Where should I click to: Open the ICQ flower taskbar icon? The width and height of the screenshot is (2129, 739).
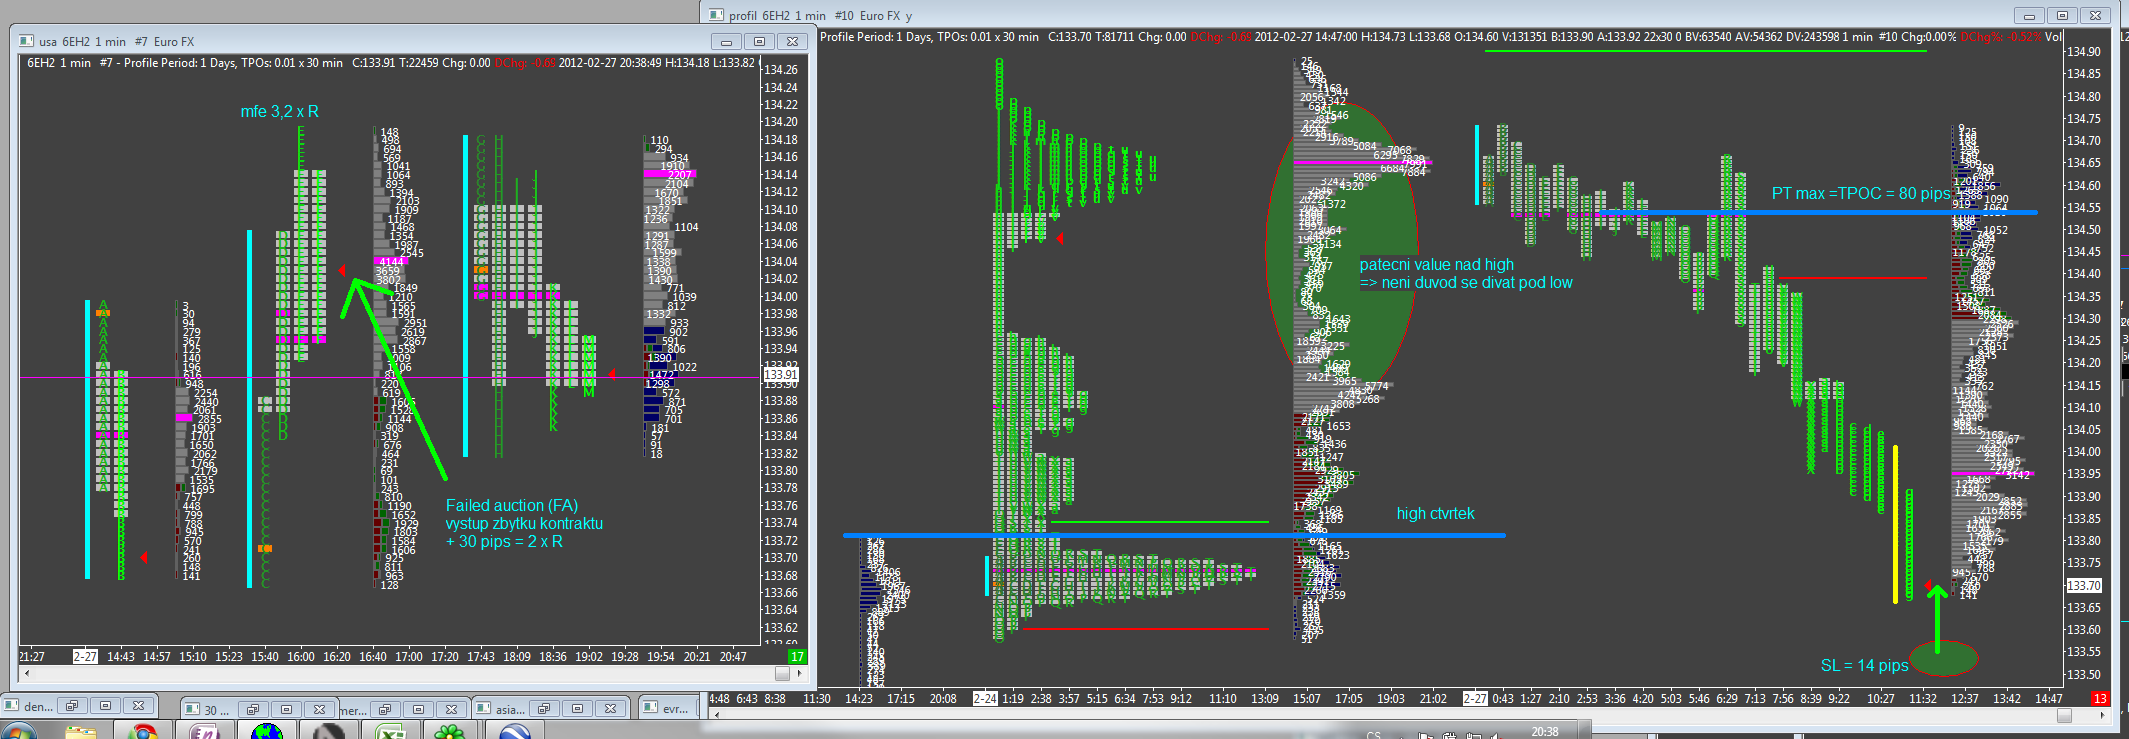[x=451, y=732]
